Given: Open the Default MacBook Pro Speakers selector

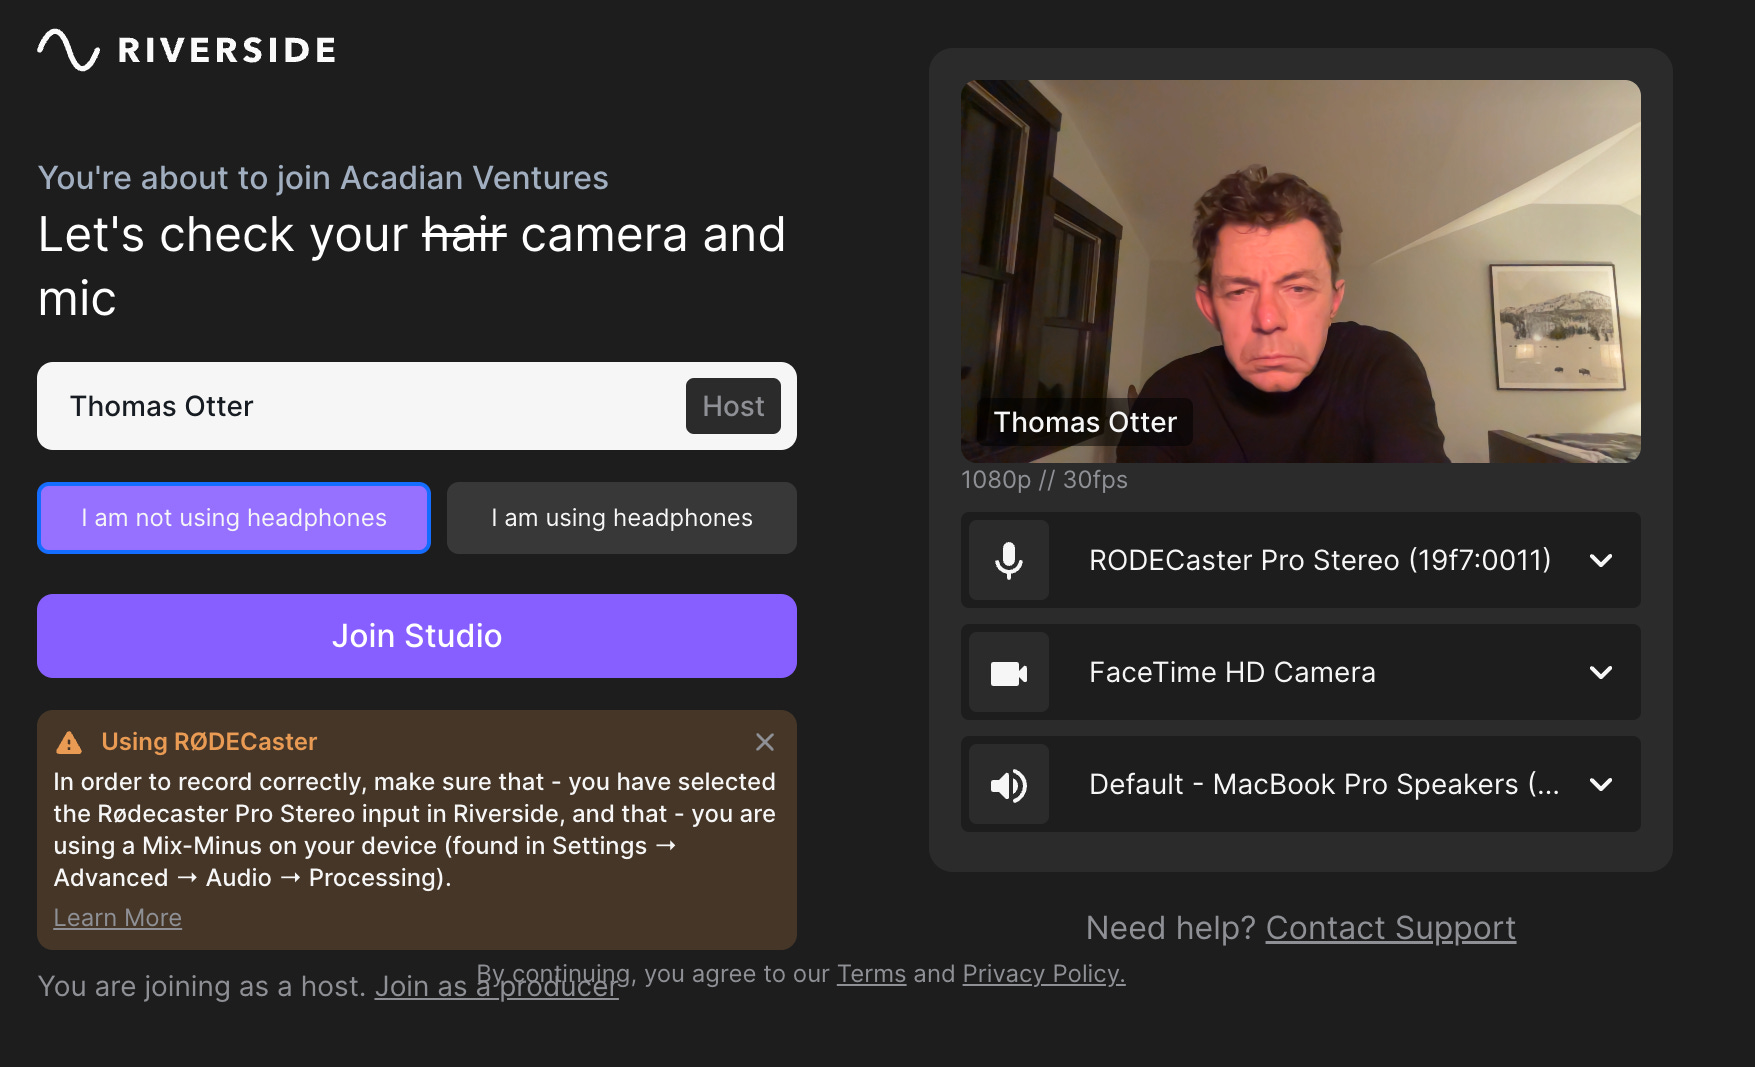Looking at the screenshot, I should [x=1301, y=784].
